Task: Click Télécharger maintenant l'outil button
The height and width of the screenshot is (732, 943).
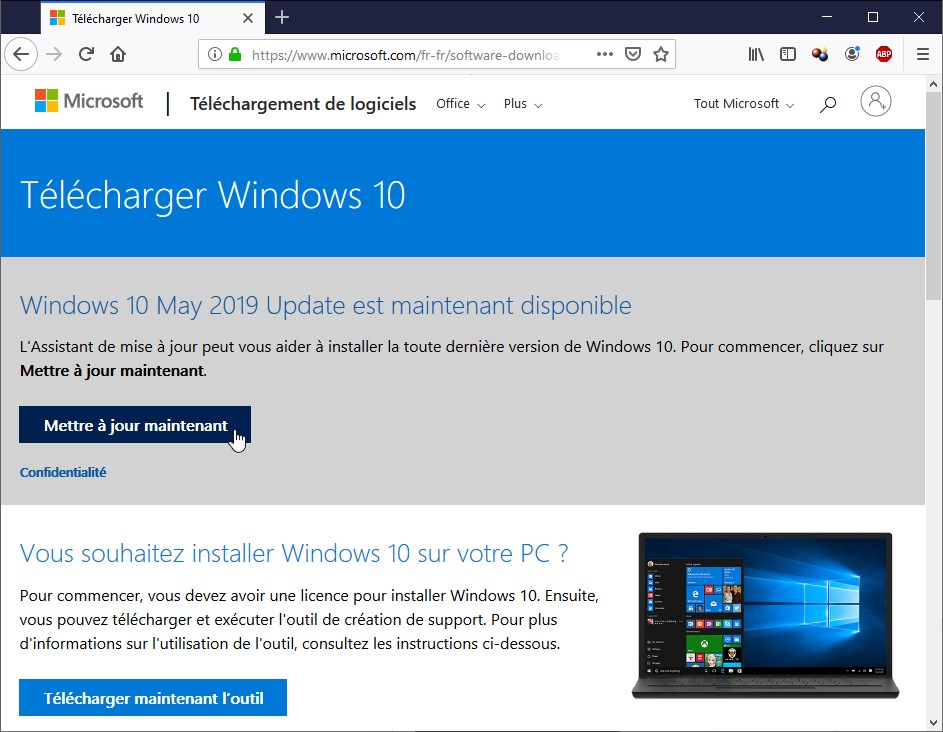Action: tap(153, 698)
